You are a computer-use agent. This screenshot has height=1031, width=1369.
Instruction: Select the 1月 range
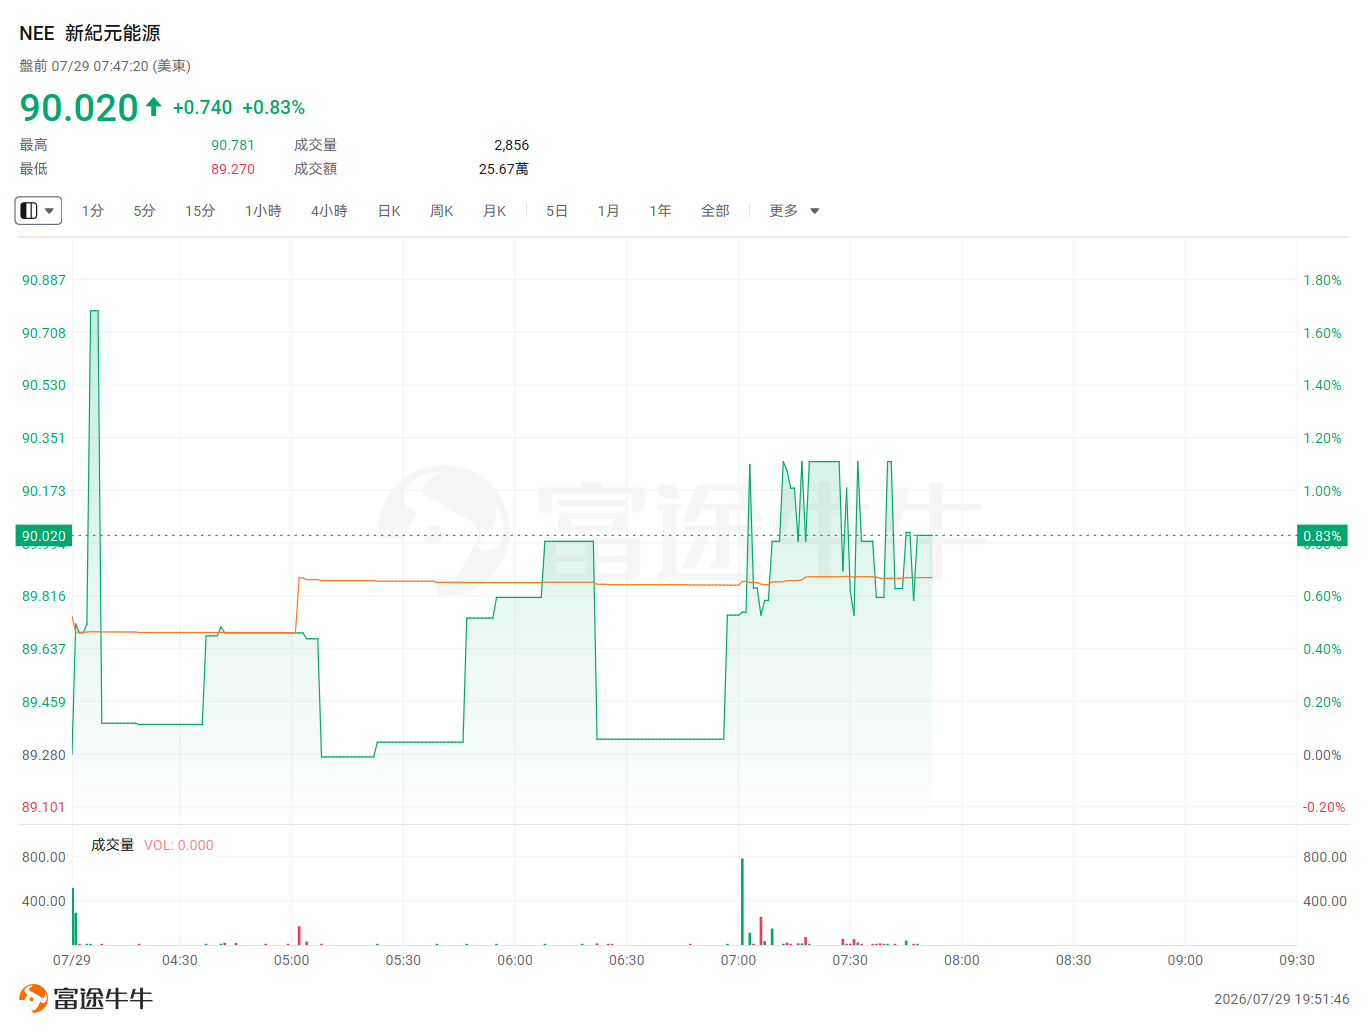[x=608, y=211]
